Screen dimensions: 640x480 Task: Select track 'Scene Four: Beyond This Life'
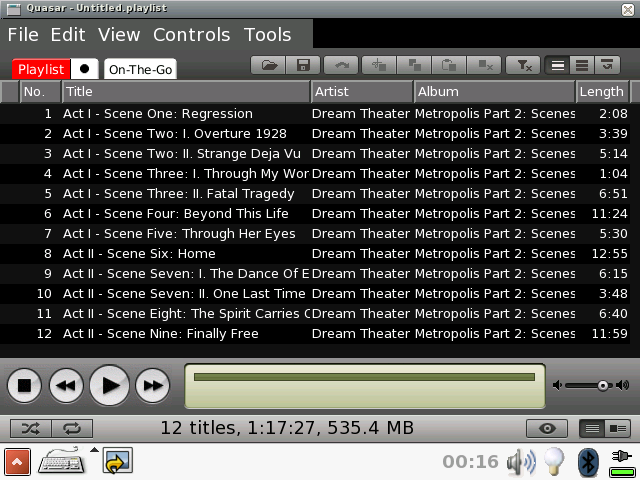(315, 213)
